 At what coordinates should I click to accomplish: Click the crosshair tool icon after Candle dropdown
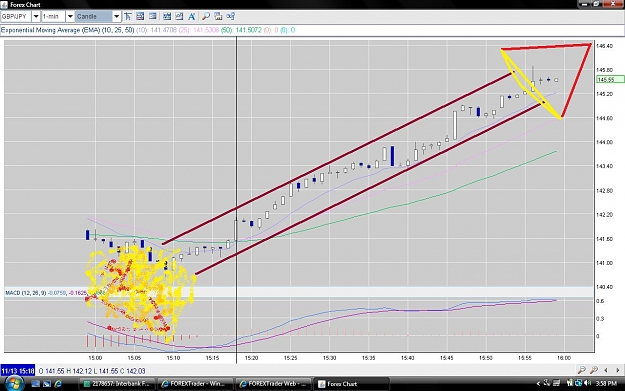tap(128, 16)
